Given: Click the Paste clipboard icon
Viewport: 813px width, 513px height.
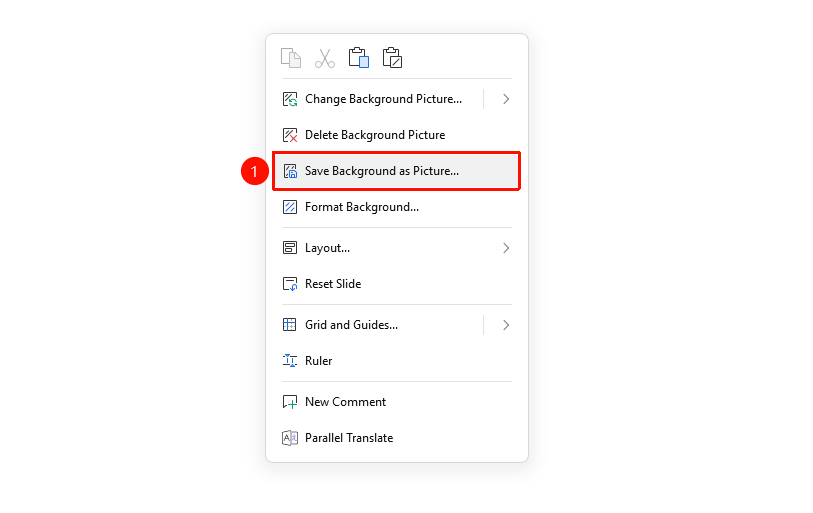Looking at the screenshot, I should pos(359,58).
